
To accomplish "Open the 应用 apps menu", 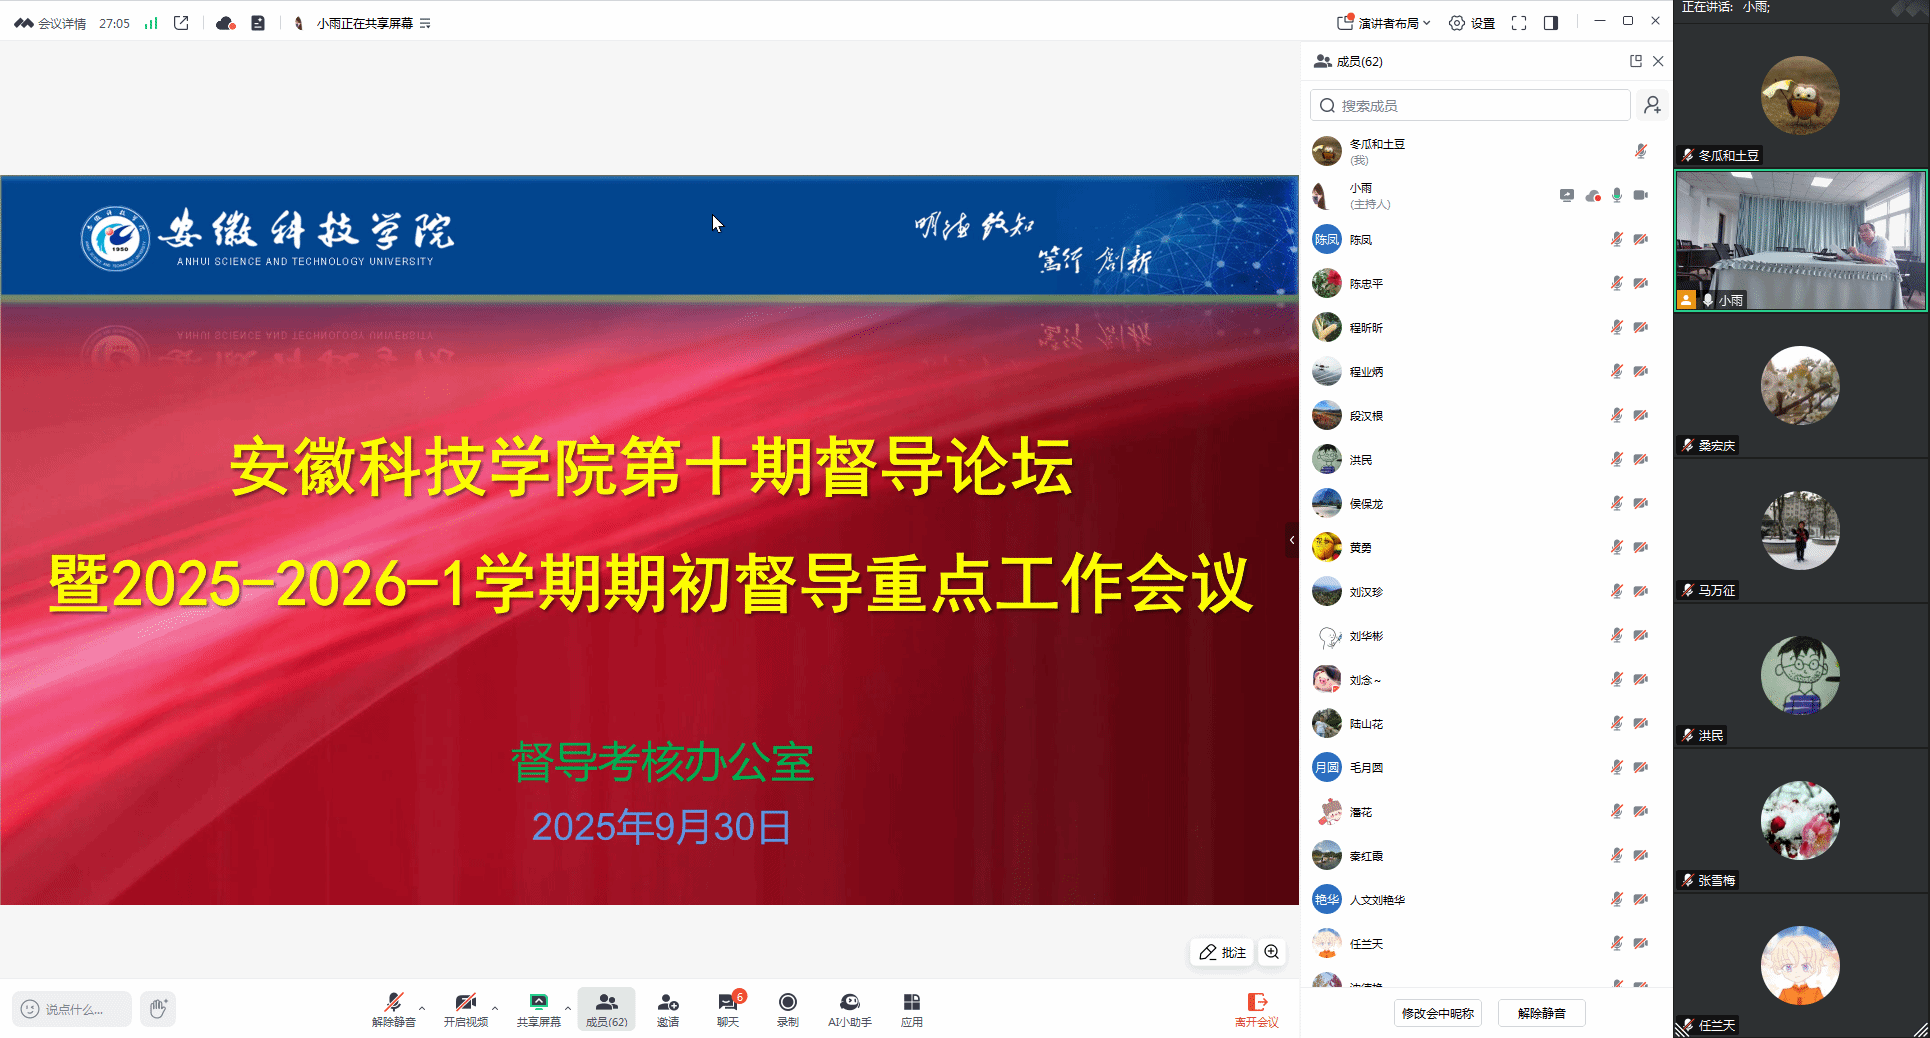I will point(911,1008).
